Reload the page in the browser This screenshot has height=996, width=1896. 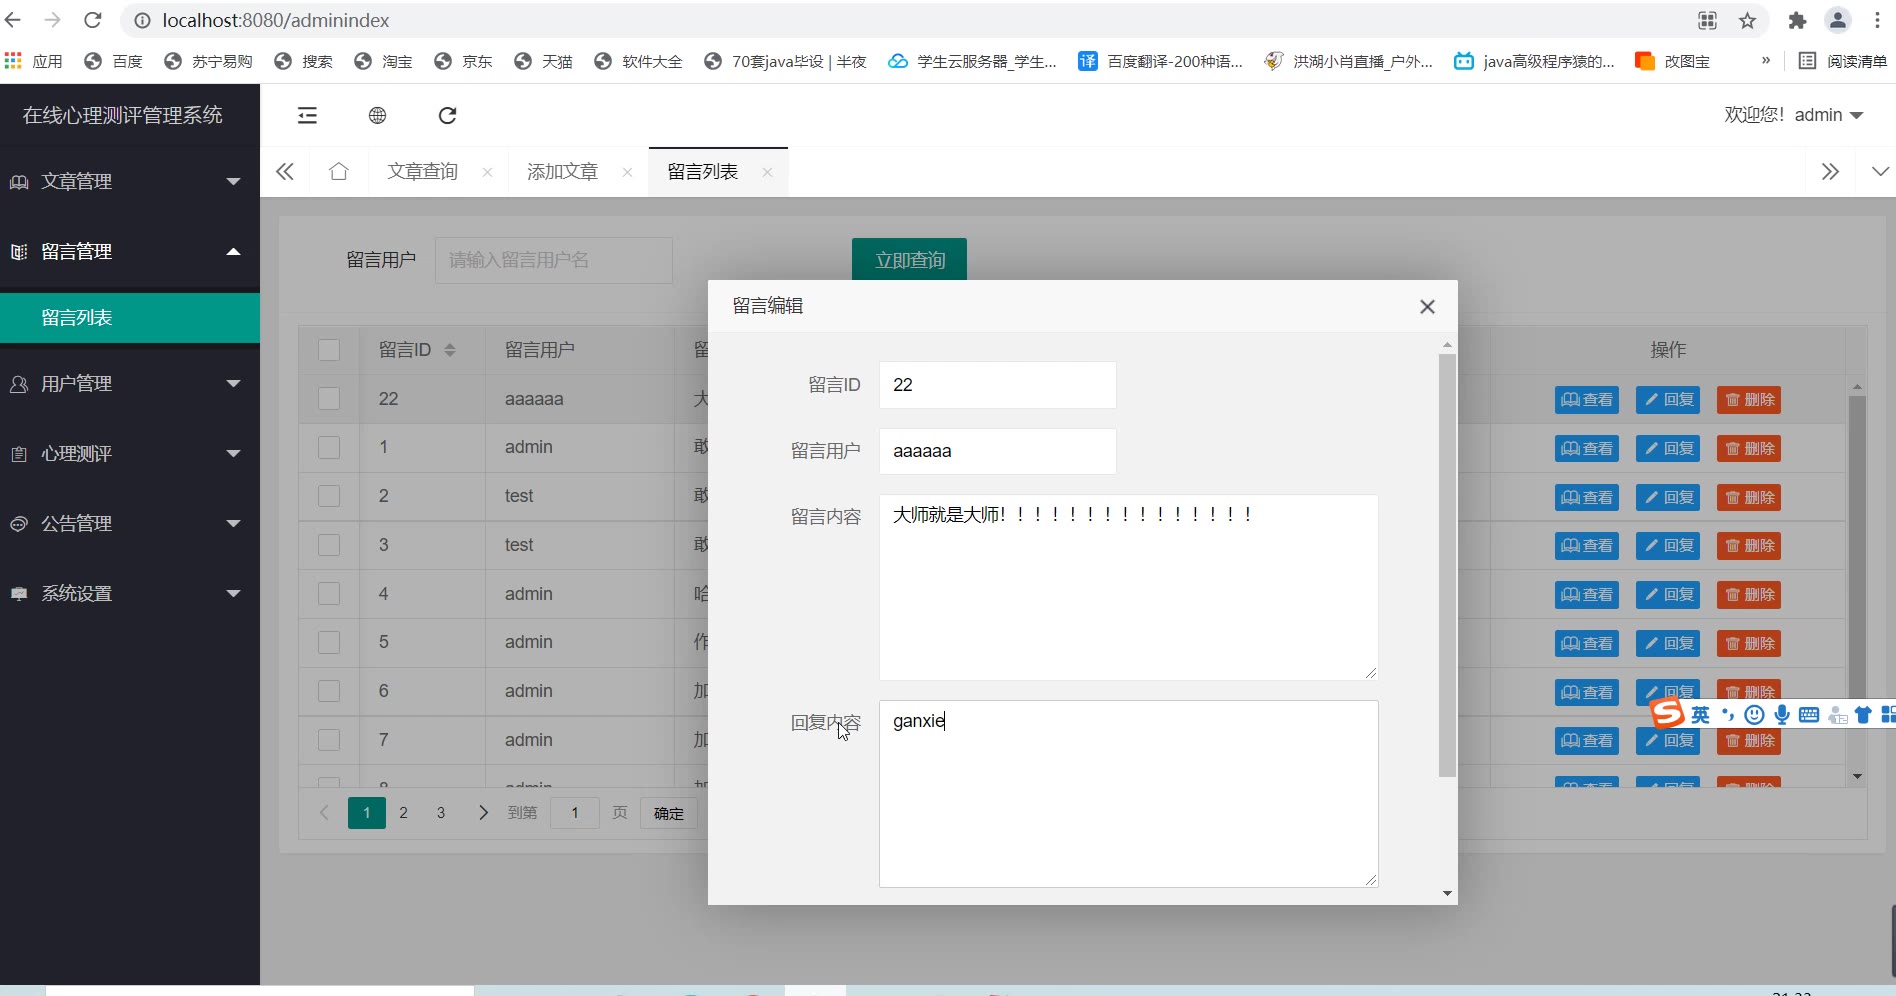click(93, 20)
